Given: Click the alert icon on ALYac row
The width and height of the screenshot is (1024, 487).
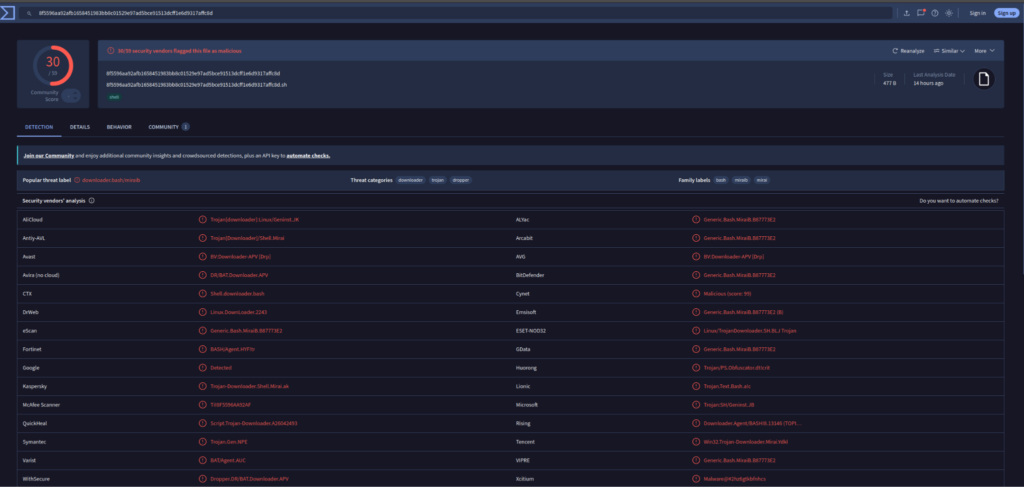Looking at the screenshot, I should [696, 219].
